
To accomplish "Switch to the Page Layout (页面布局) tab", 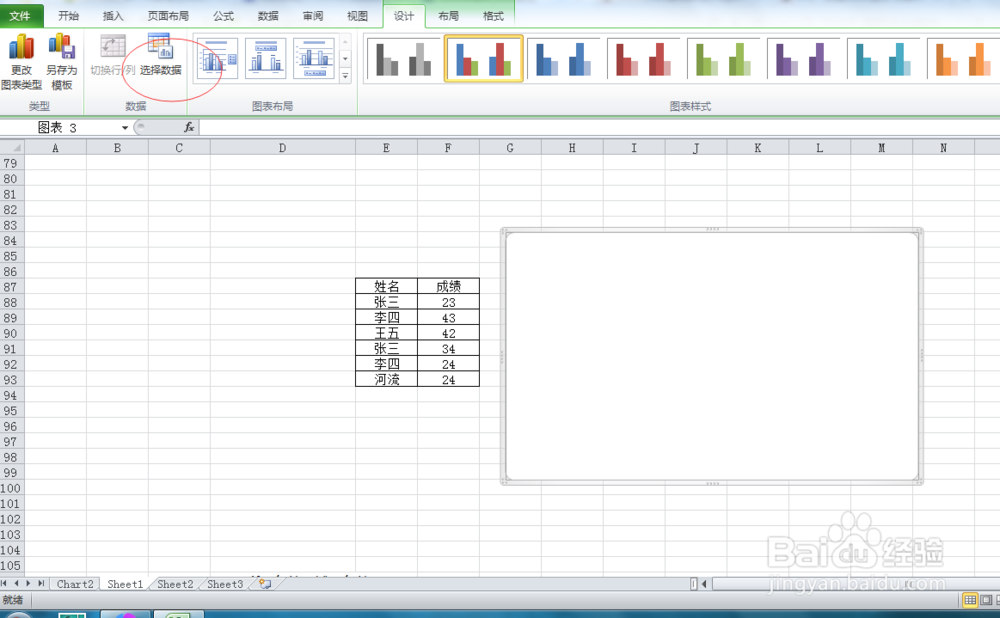I will 168,16.
